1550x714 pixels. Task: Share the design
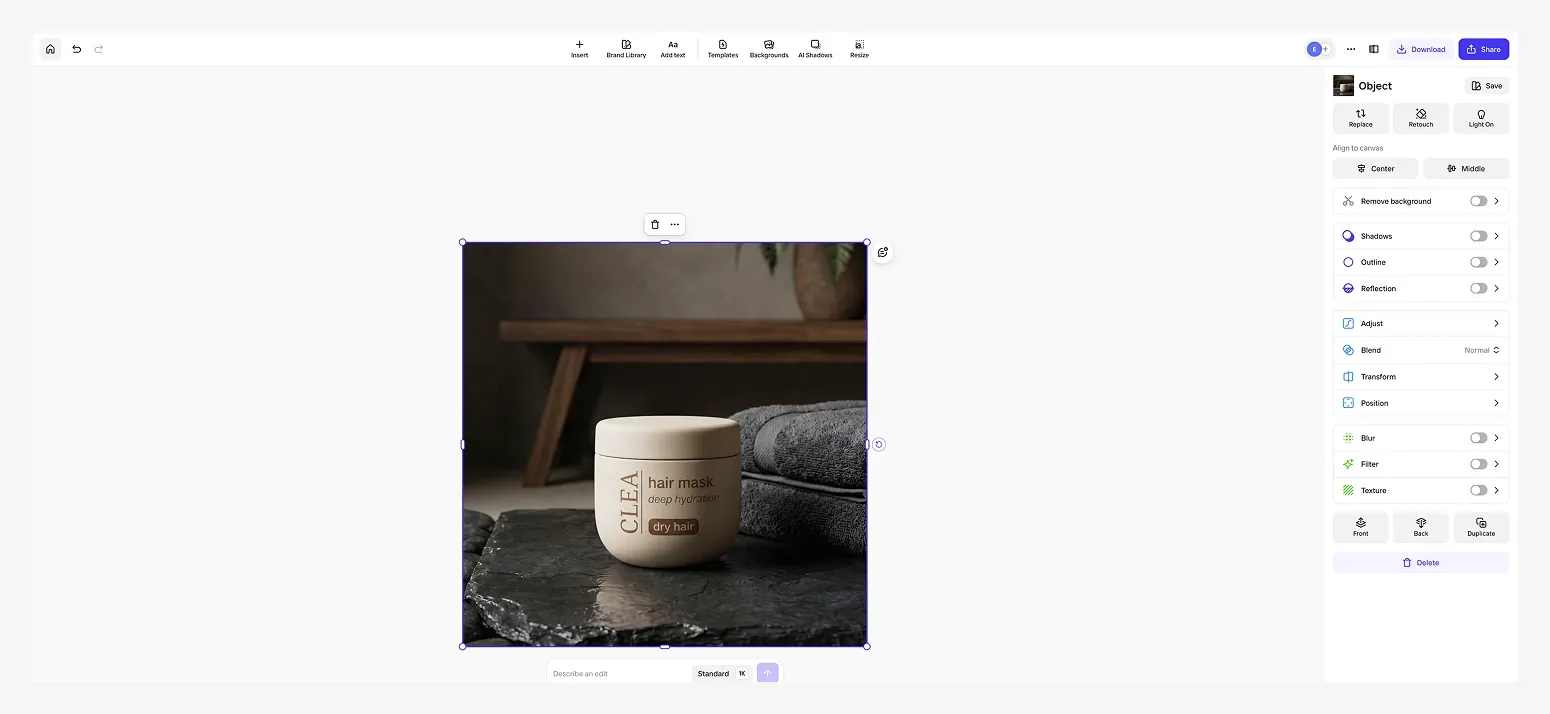coord(1483,49)
